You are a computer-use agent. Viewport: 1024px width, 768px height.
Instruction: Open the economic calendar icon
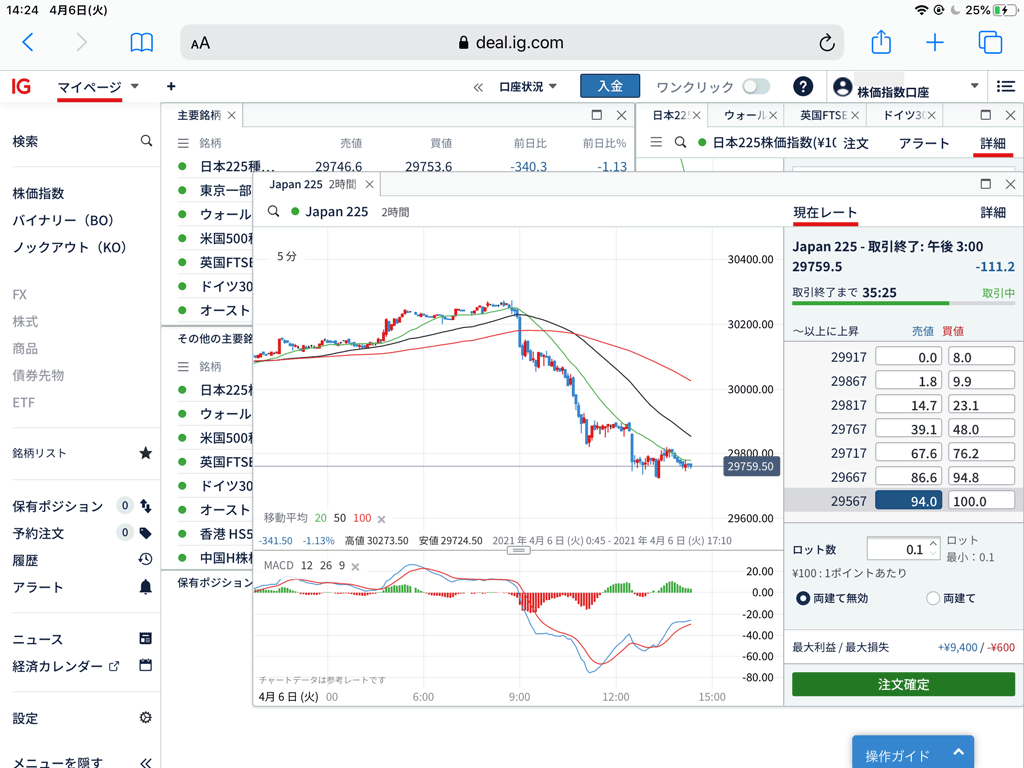[146, 665]
